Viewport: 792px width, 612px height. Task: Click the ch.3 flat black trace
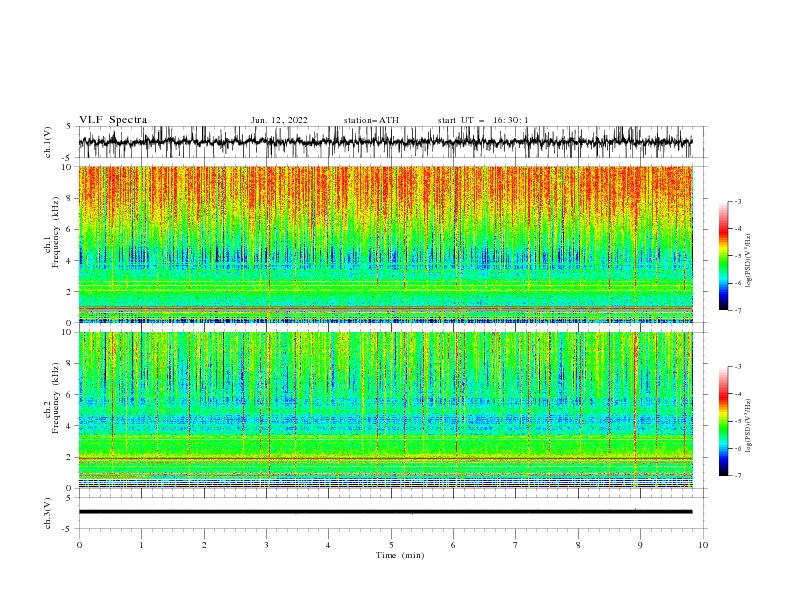pos(385,512)
